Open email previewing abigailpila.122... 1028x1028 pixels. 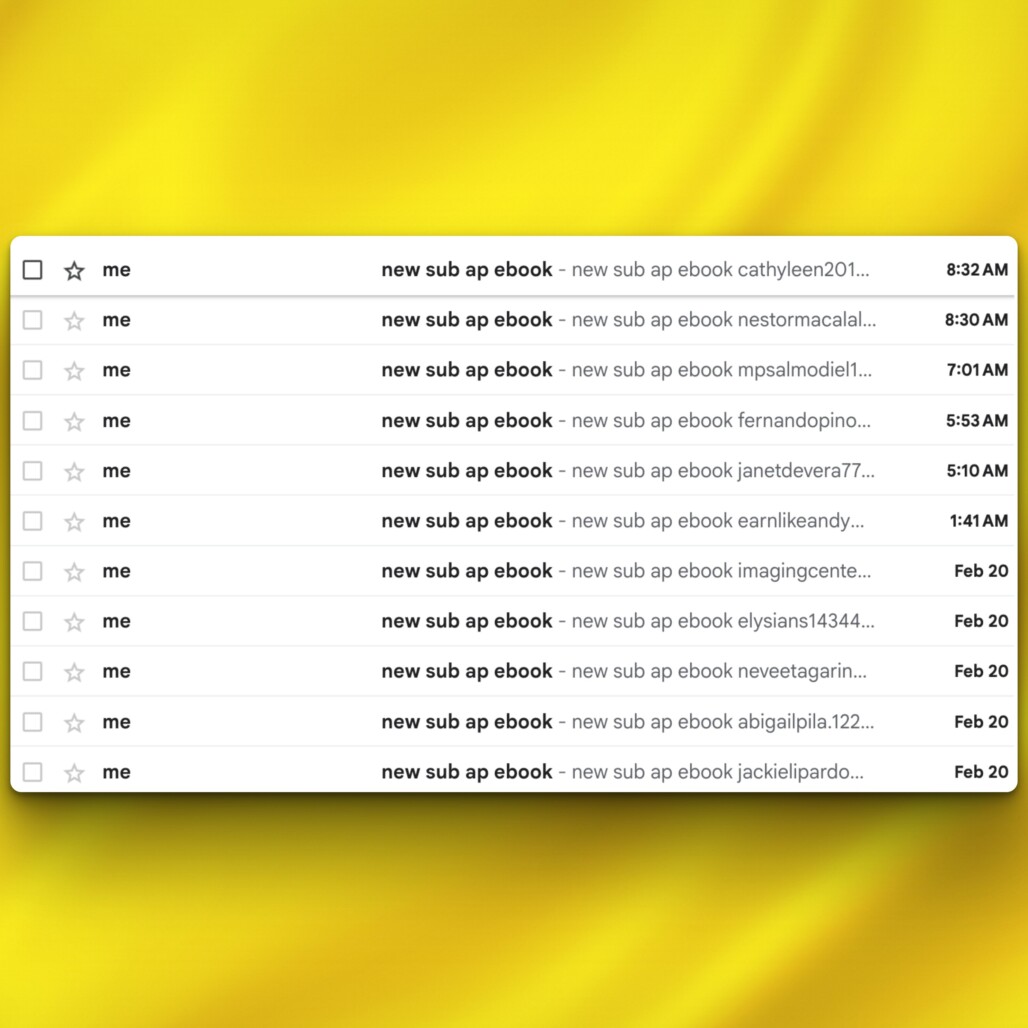pyautogui.click(x=514, y=722)
